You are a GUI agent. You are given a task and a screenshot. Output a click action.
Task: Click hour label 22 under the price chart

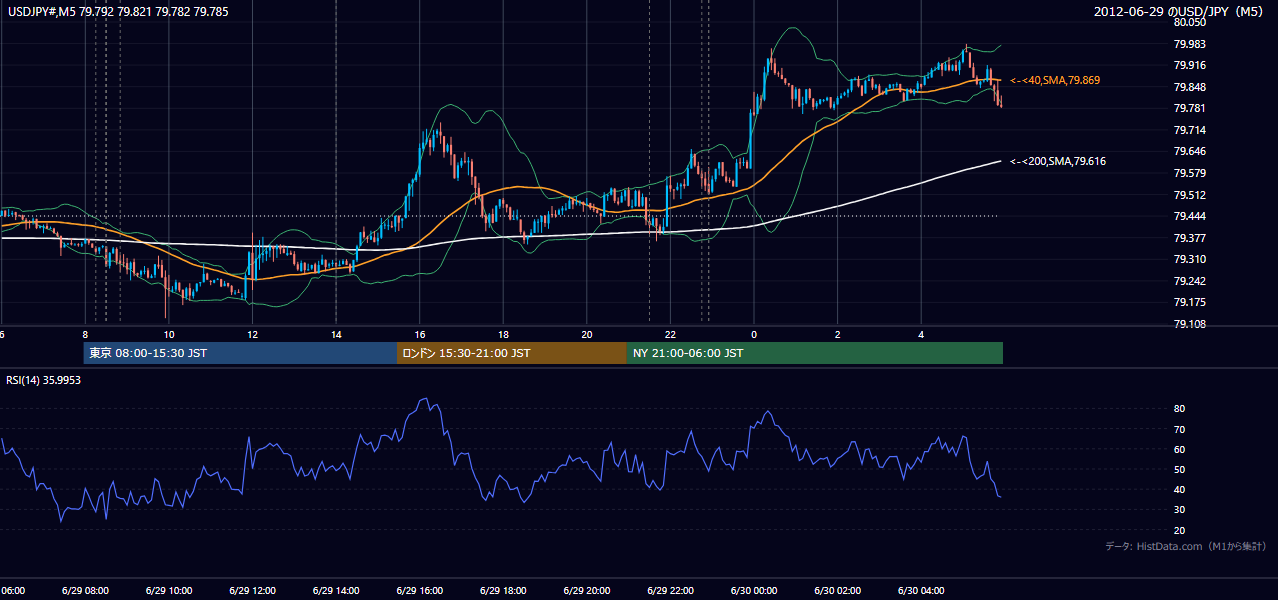(670, 334)
